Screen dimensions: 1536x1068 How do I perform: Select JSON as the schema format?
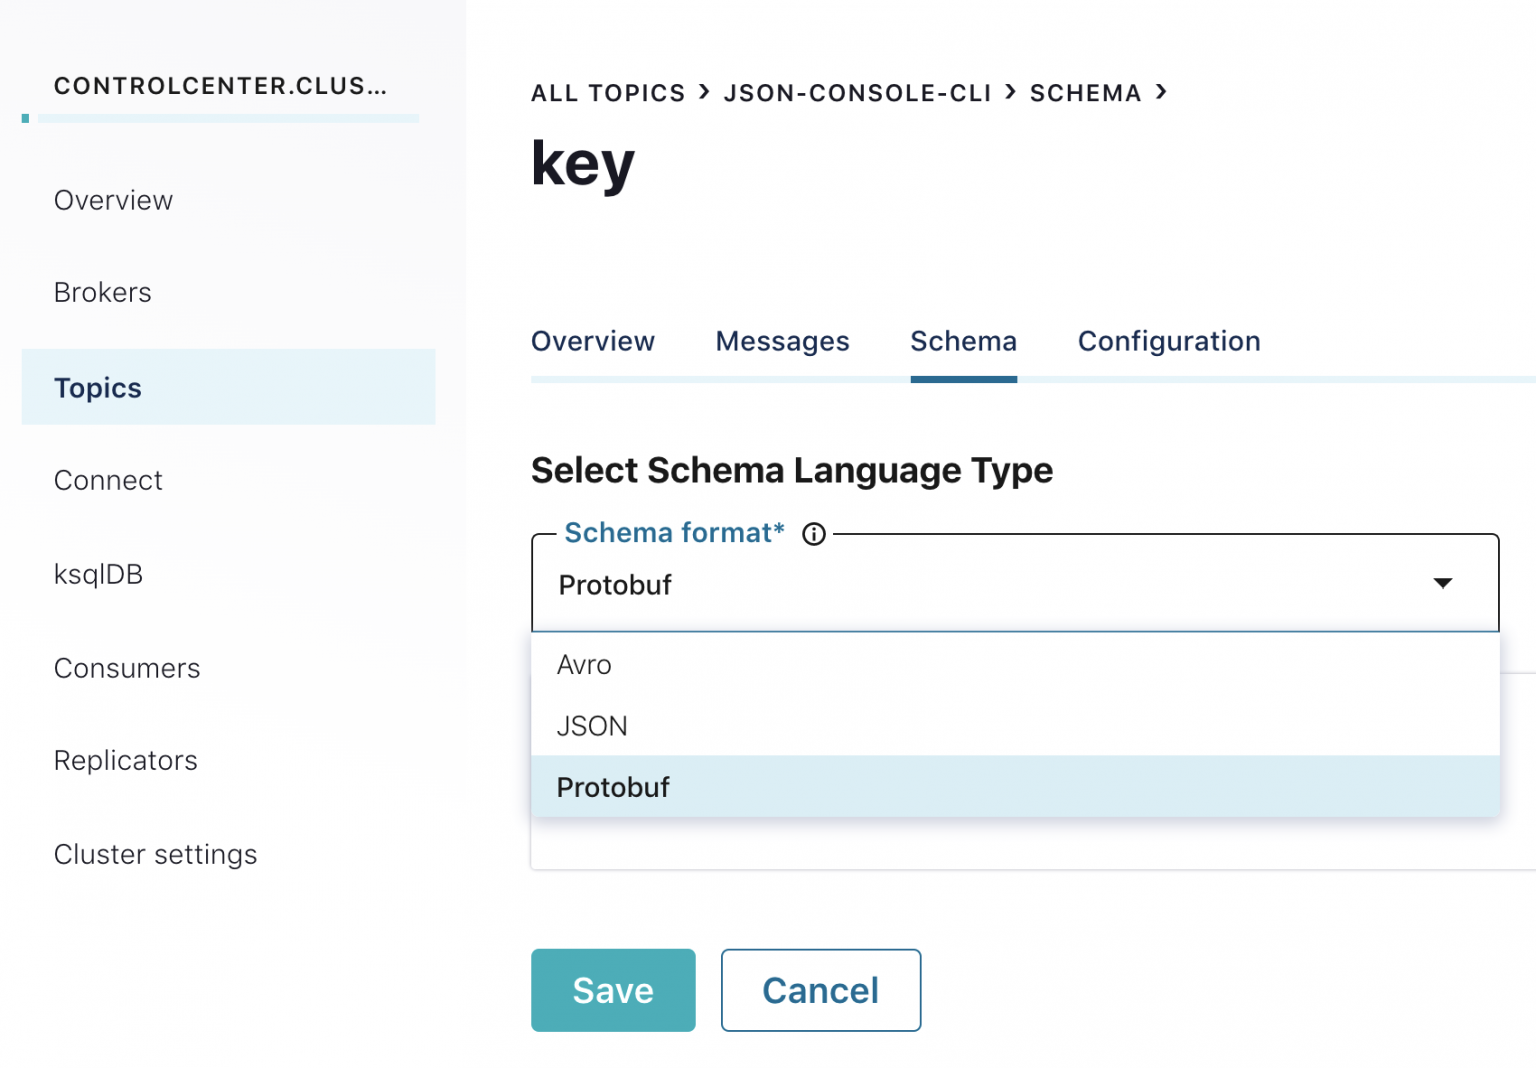point(592,726)
